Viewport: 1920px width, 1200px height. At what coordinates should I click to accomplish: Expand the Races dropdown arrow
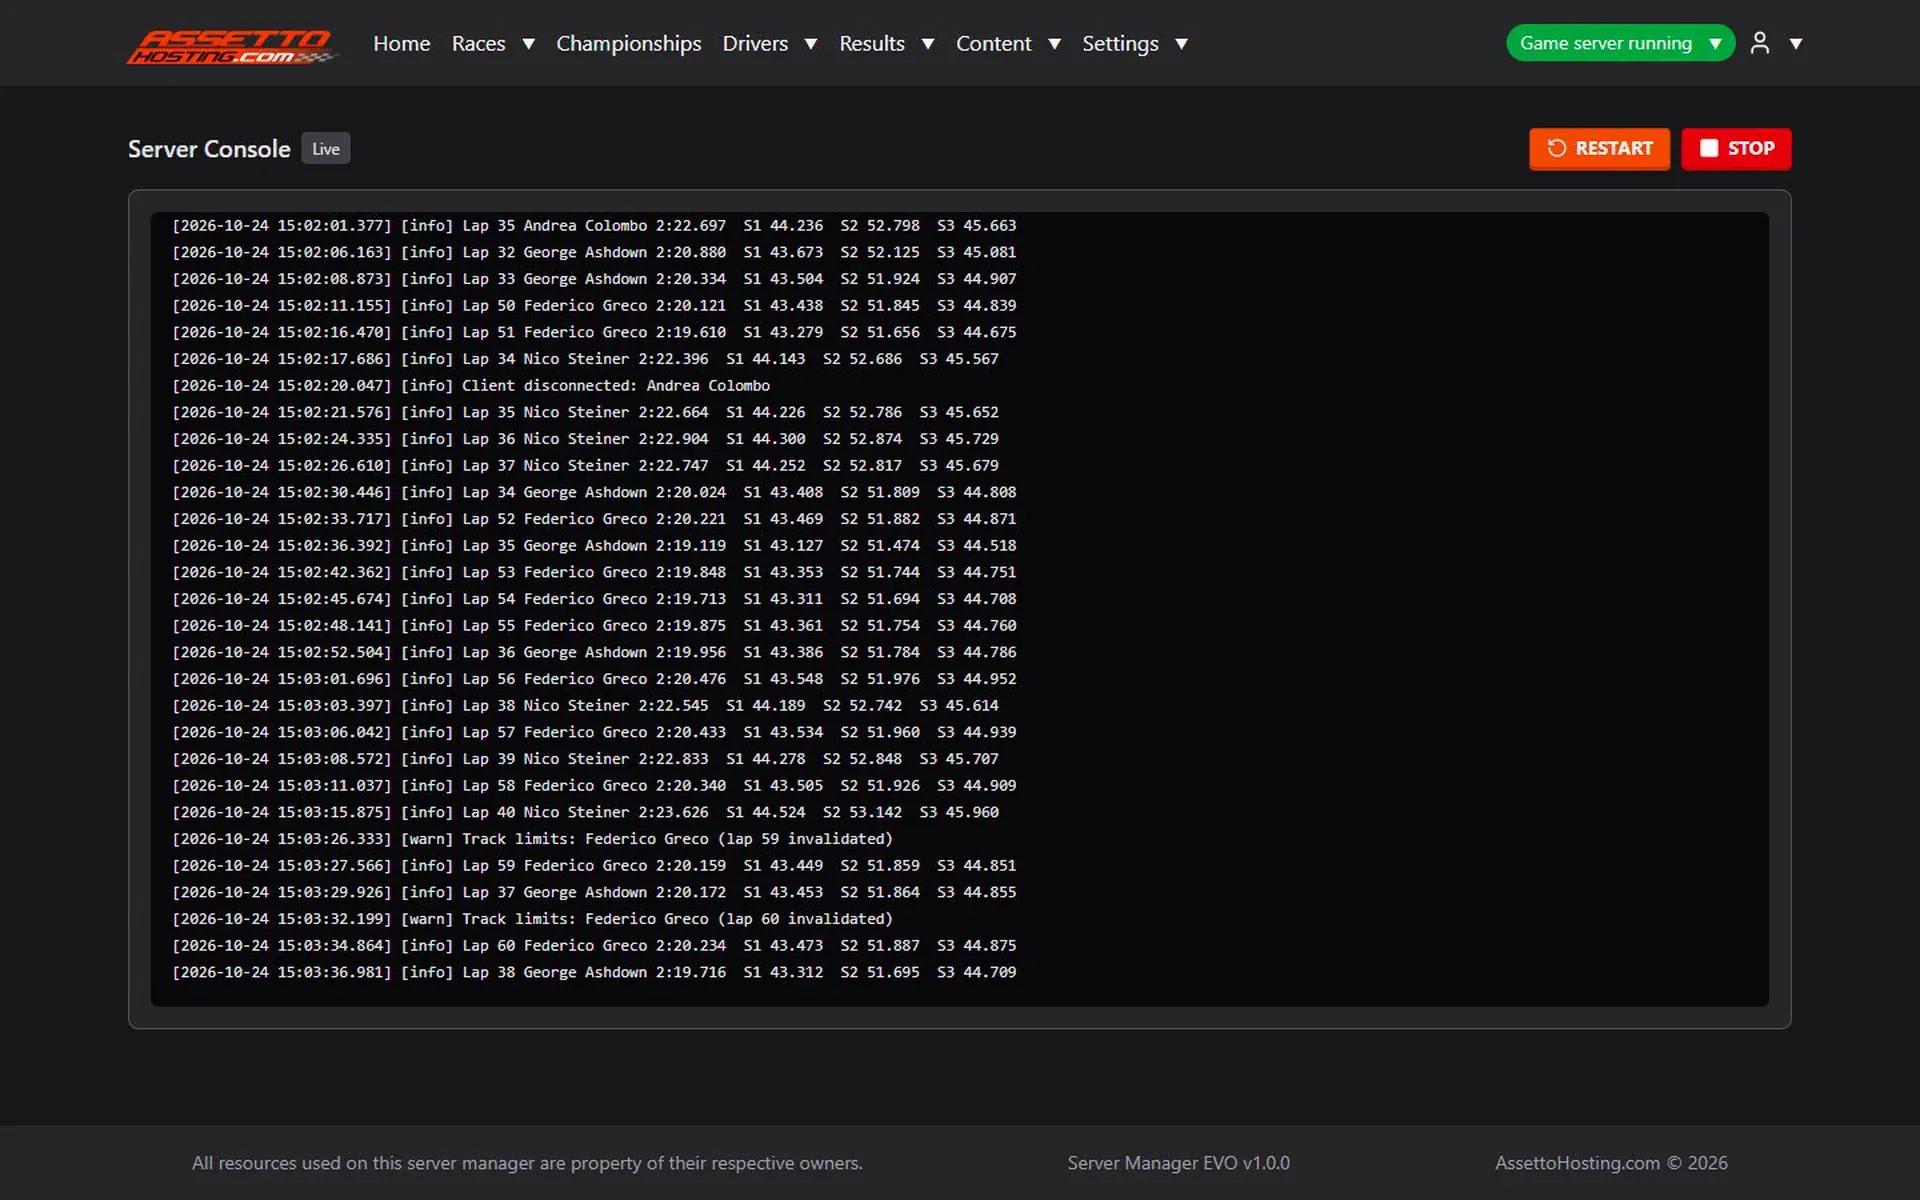click(x=529, y=44)
